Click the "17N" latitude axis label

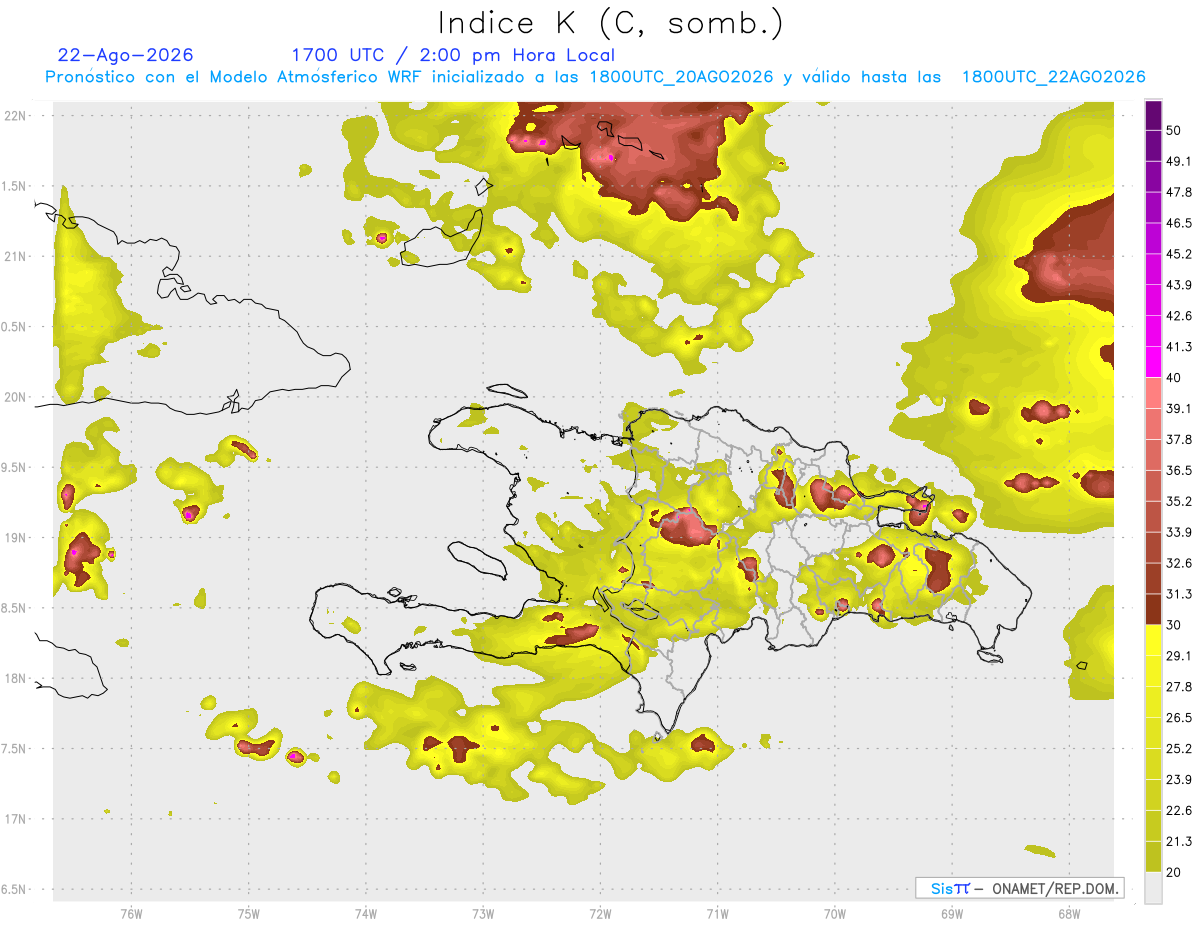click(15, 819)
